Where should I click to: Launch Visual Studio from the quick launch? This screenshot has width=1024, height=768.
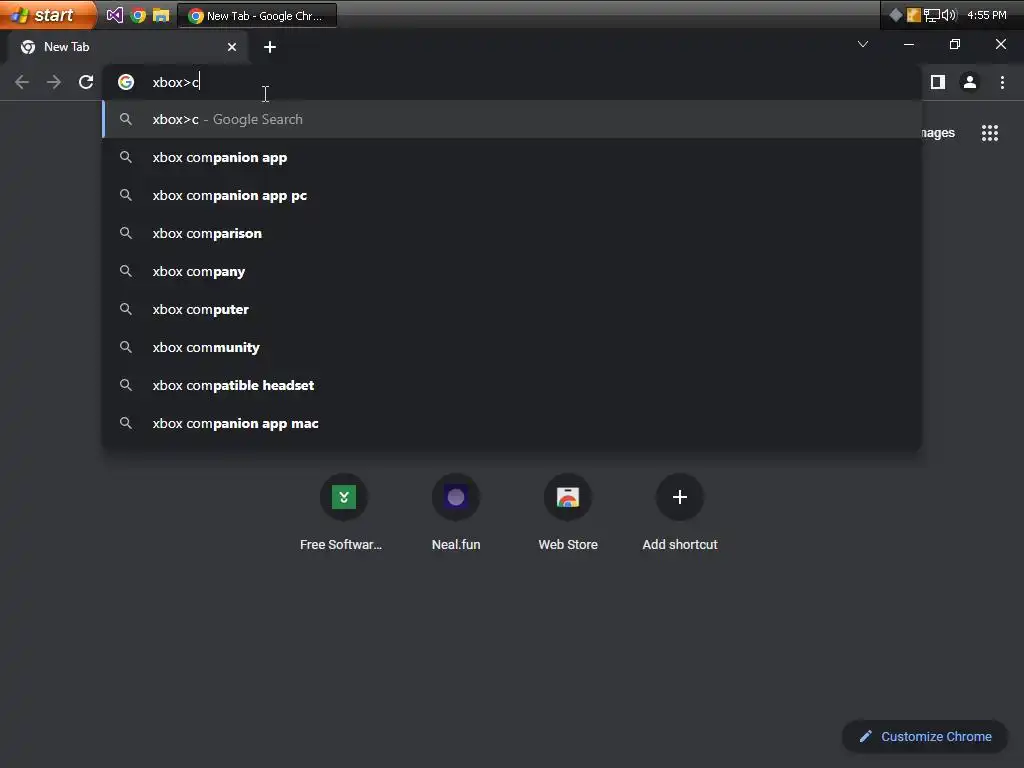(115, 15)
